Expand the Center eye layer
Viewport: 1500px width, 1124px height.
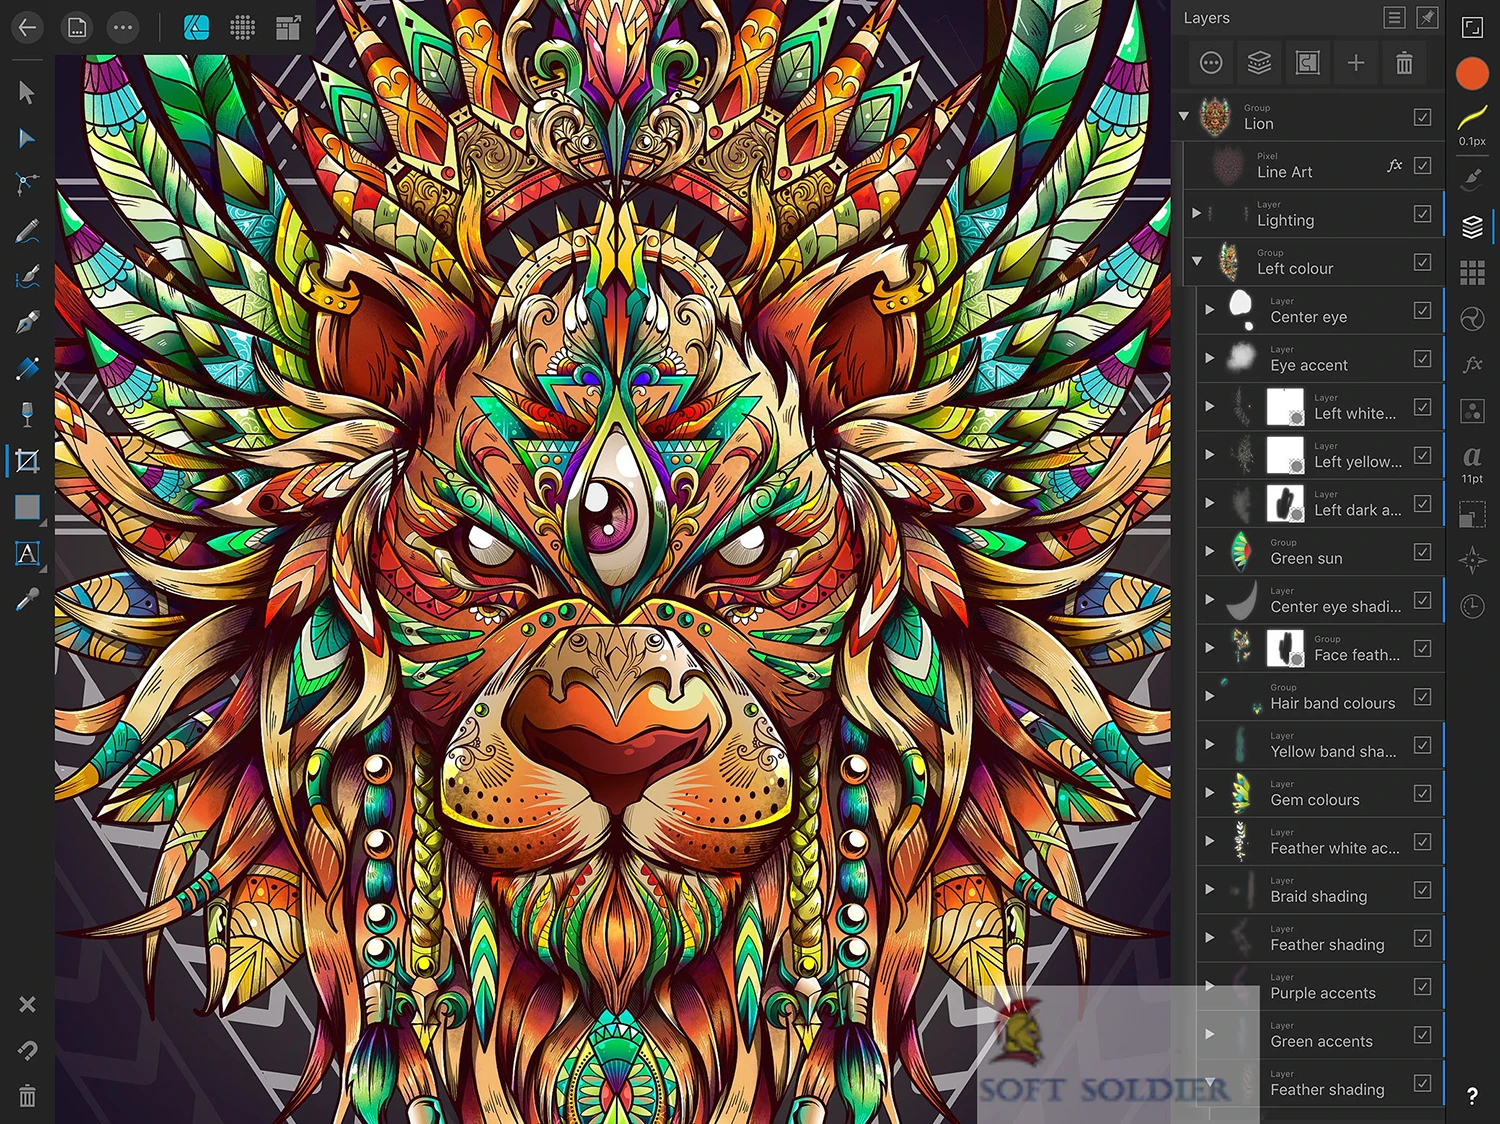tap(1210, 310)
